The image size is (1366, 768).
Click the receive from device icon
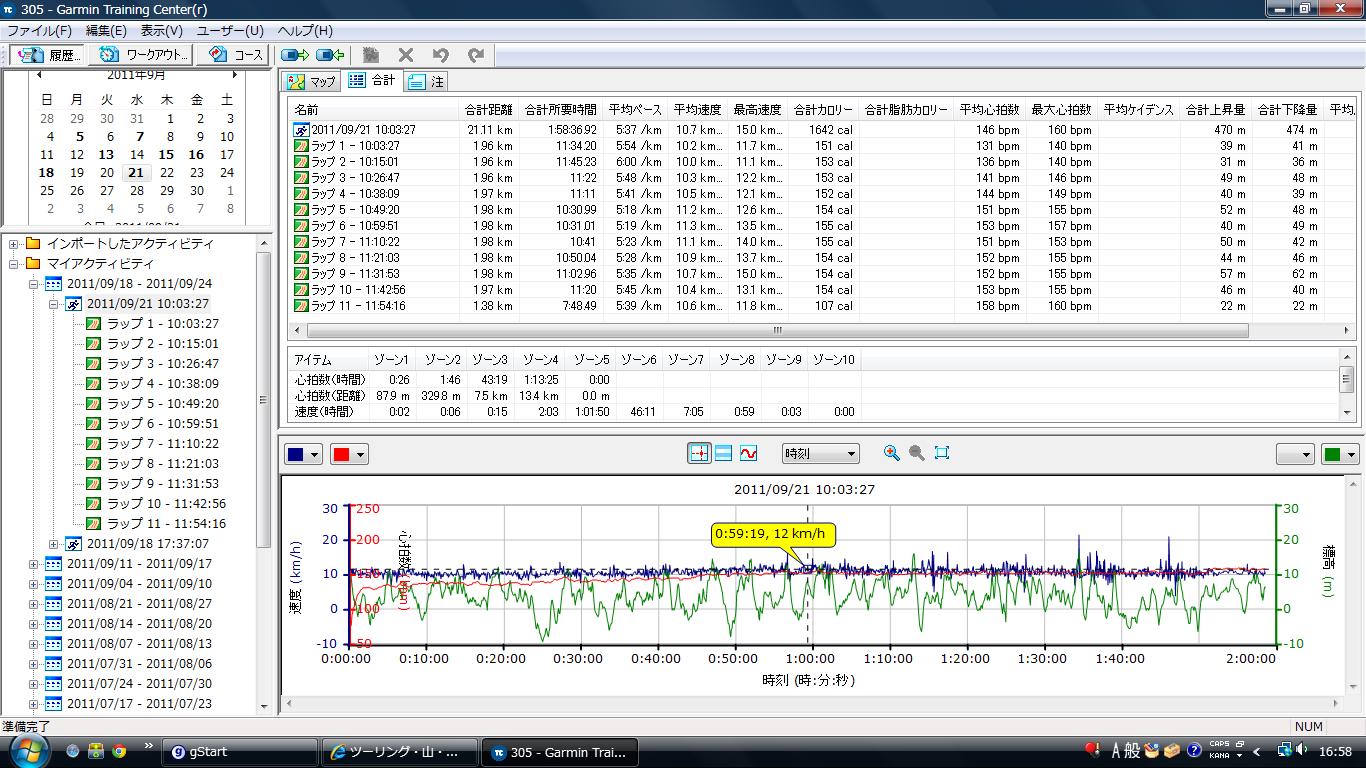[330, 55]
